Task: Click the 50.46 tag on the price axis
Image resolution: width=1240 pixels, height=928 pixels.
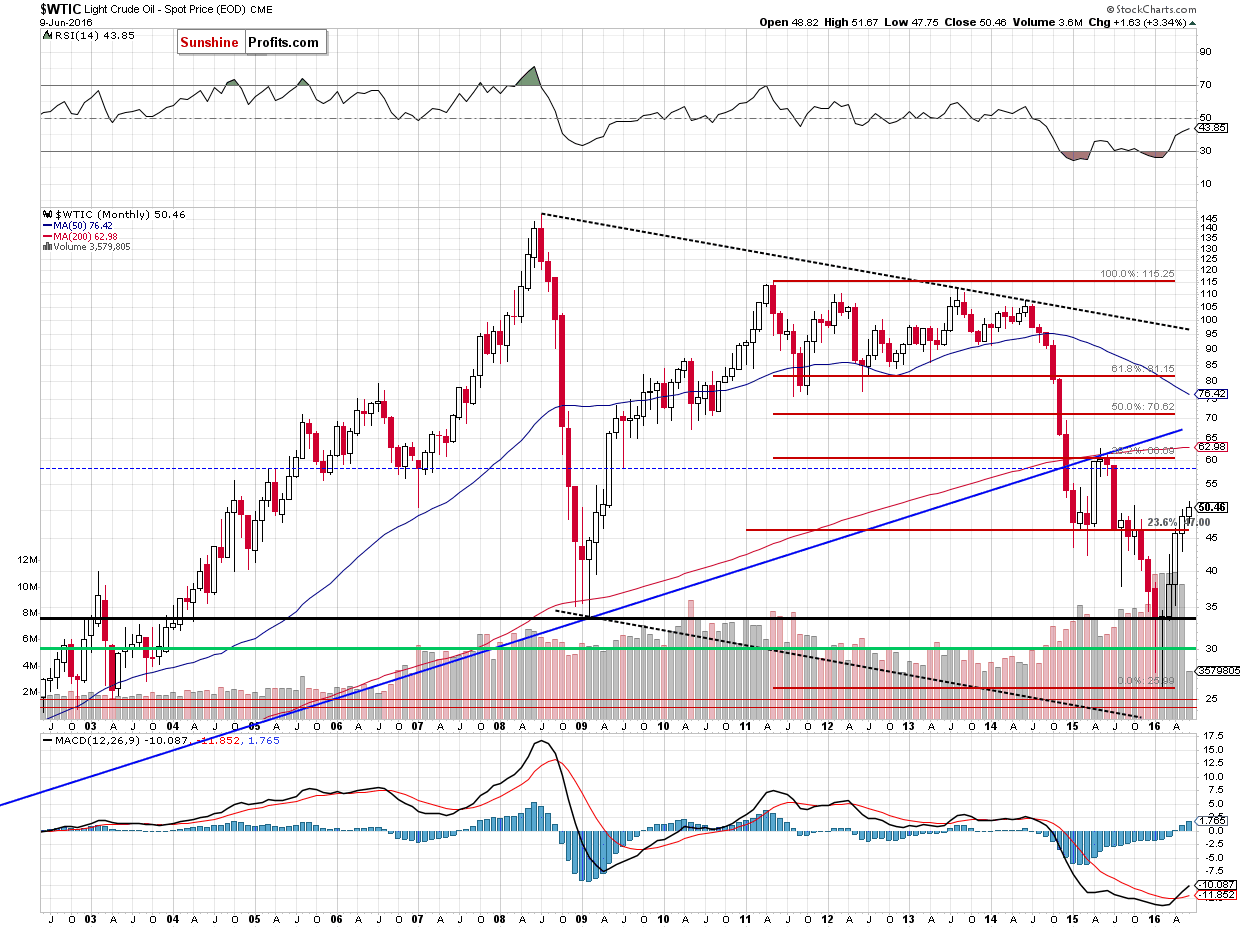Action: click(1213, 507)
